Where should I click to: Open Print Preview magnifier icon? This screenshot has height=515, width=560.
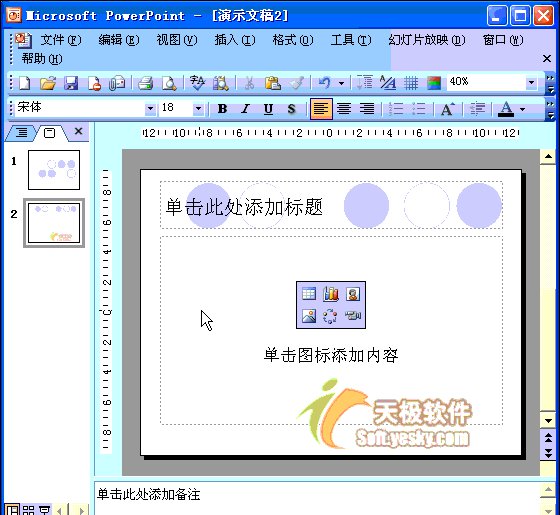[169, 83]
